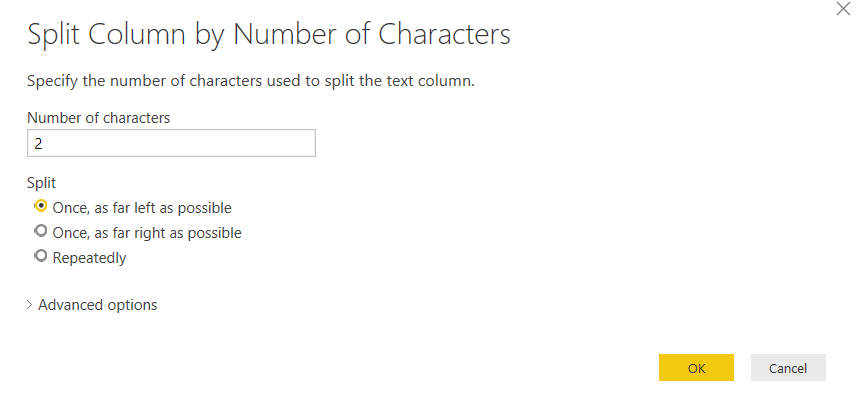The width and height of the screenshot is (856, 404).
Task: Click the 'Repeatedly' label text
Action: point(89,258)
